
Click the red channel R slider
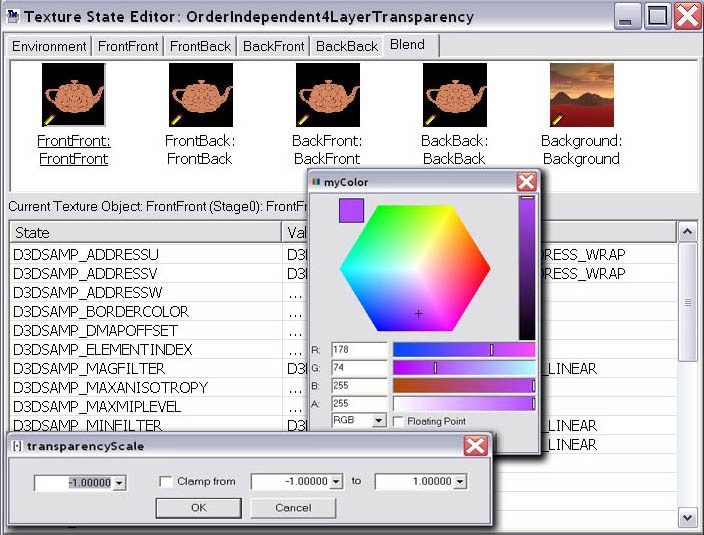pyautogui.click(x=463, y=350)
